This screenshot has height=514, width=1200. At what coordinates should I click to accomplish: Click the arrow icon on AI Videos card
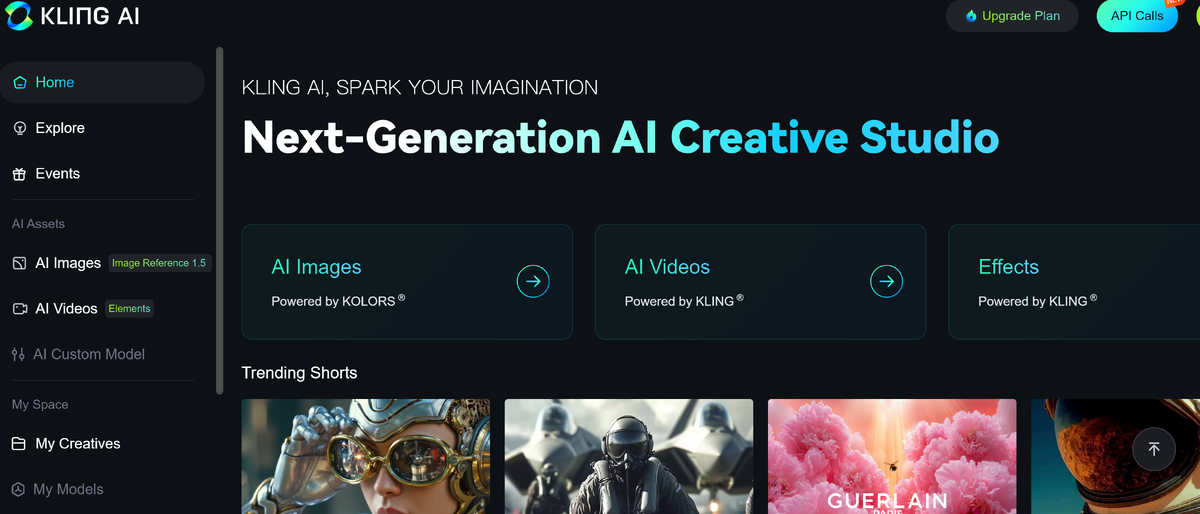point(886,282)
